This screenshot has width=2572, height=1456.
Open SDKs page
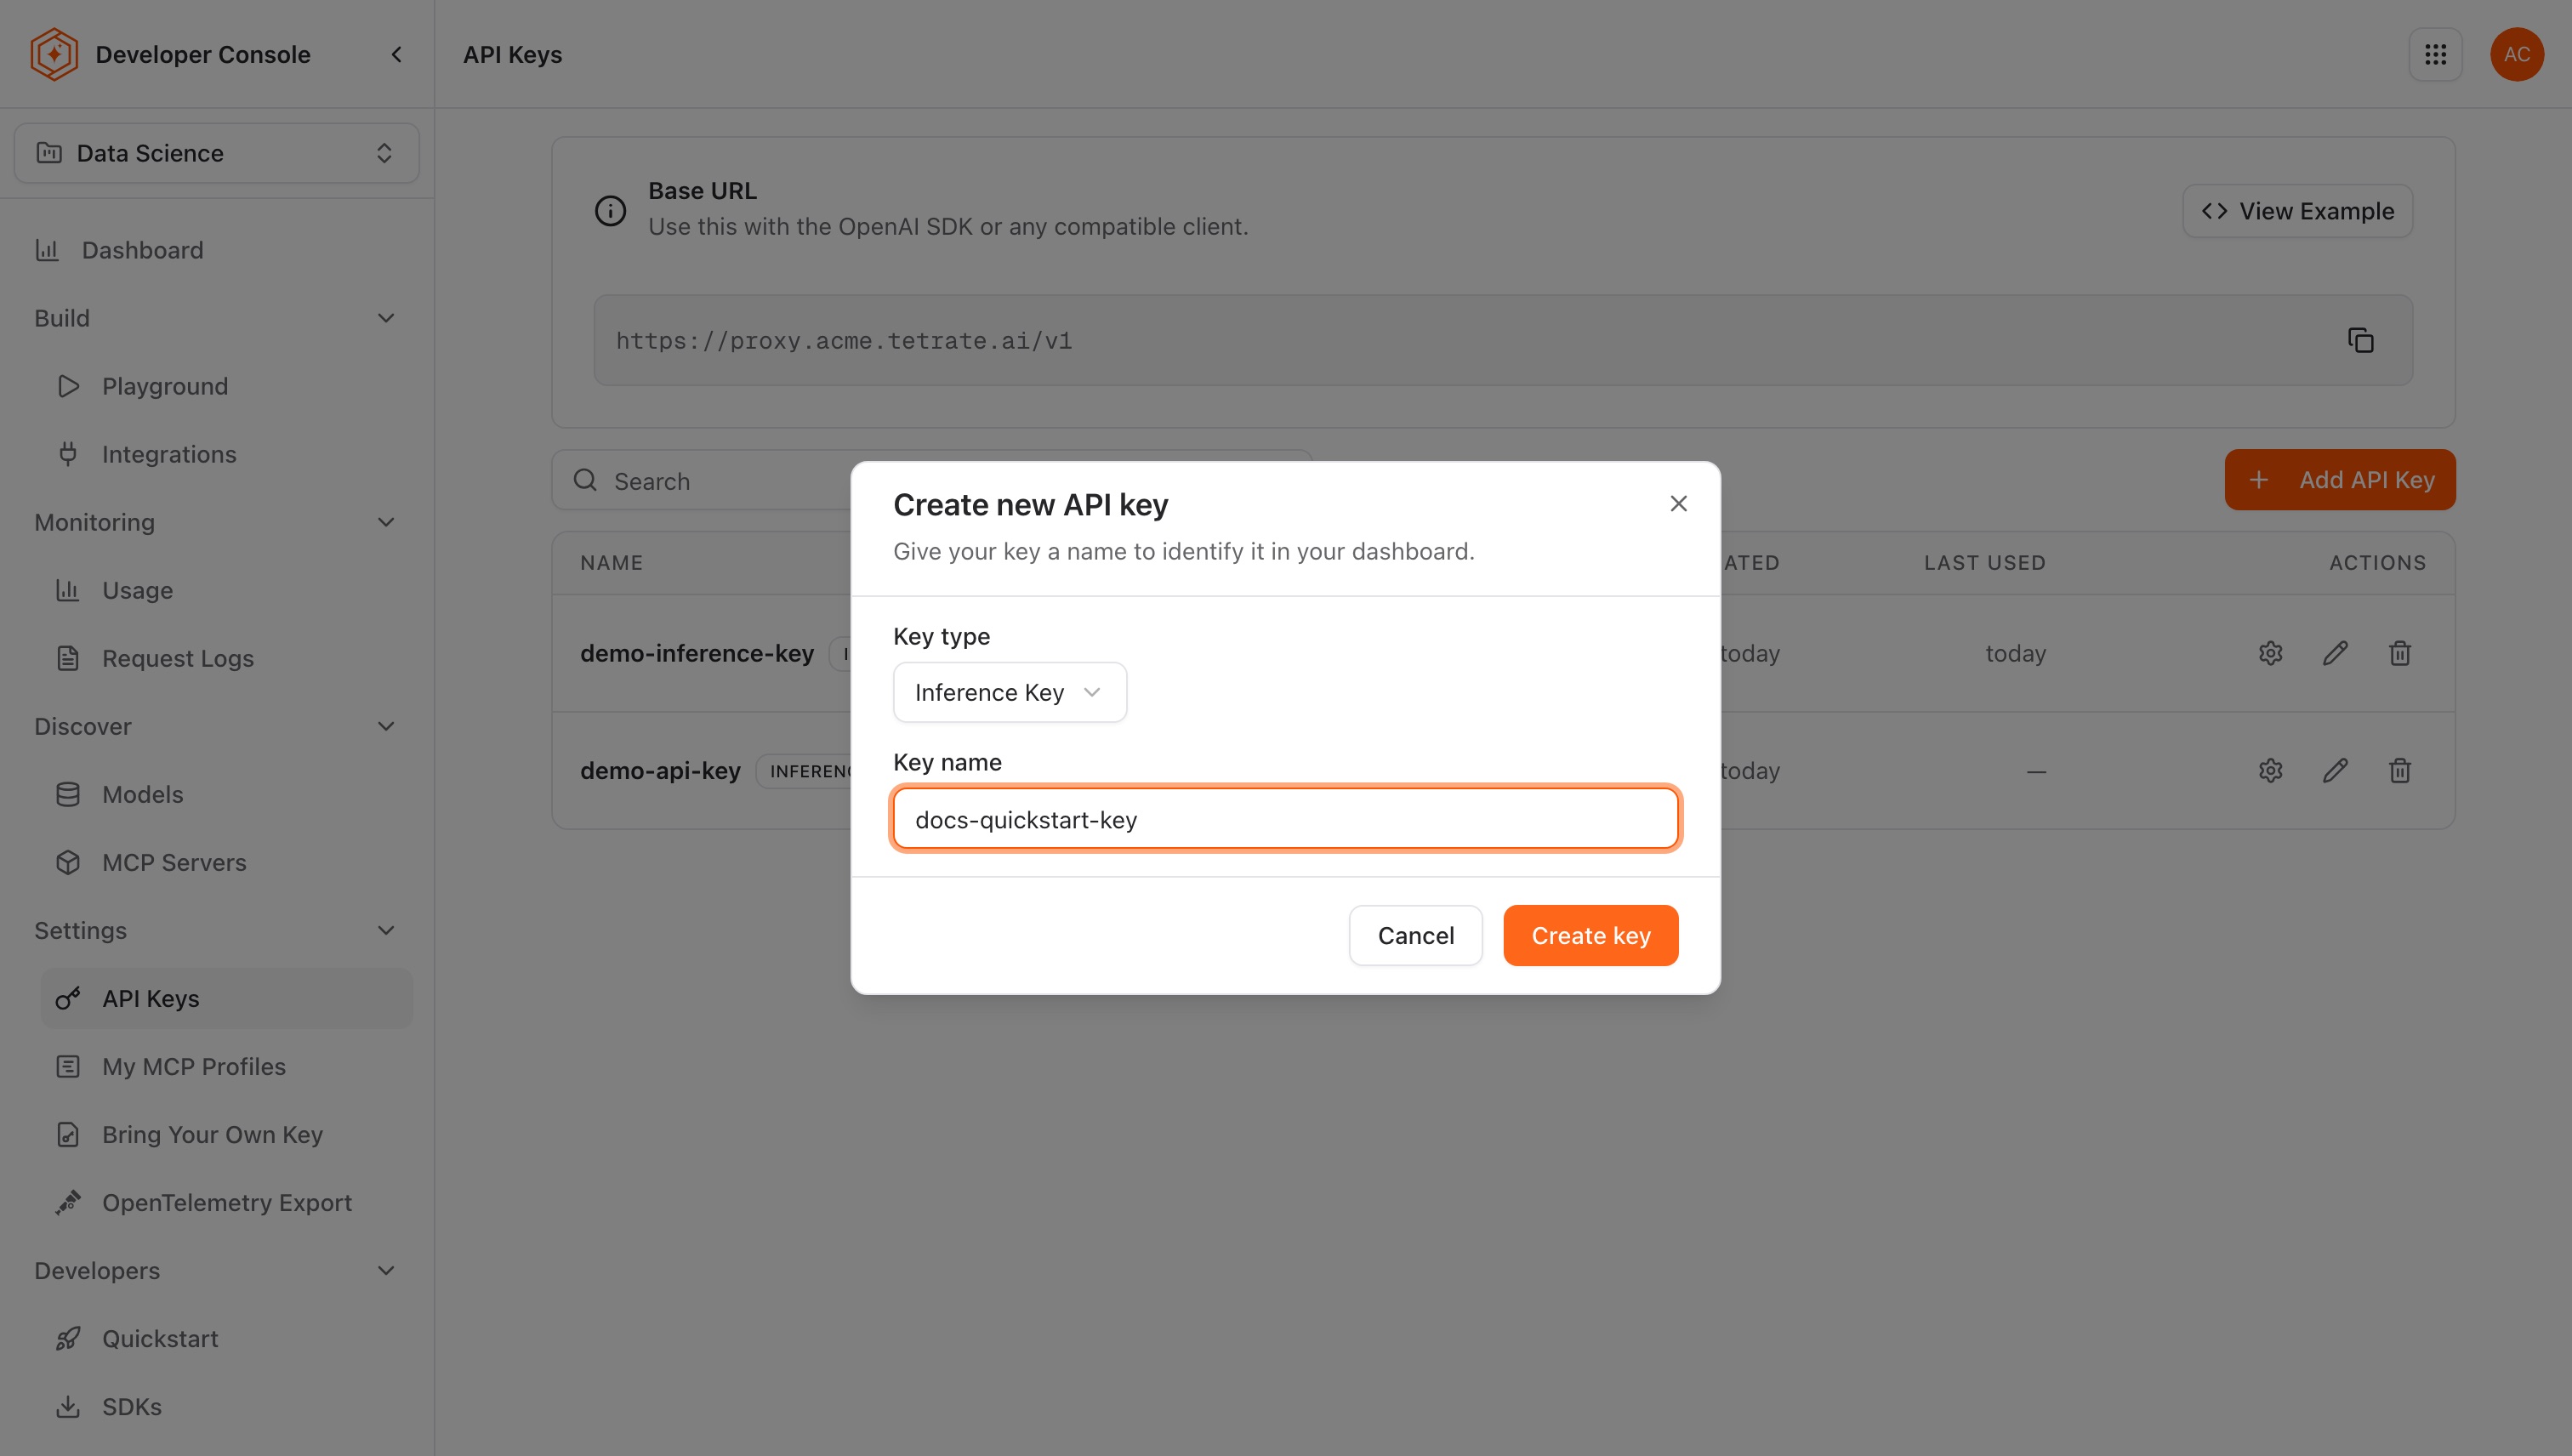(226, 1406)
